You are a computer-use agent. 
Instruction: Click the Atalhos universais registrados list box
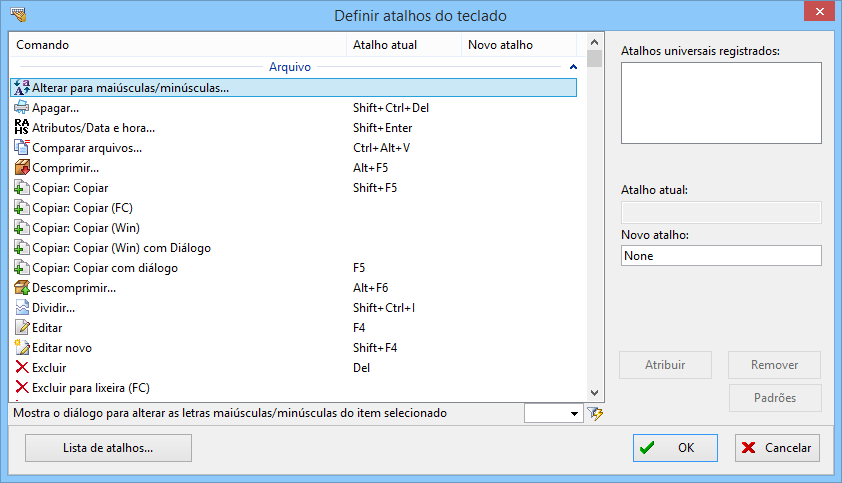pyautogui.click(x=721, y=103)
